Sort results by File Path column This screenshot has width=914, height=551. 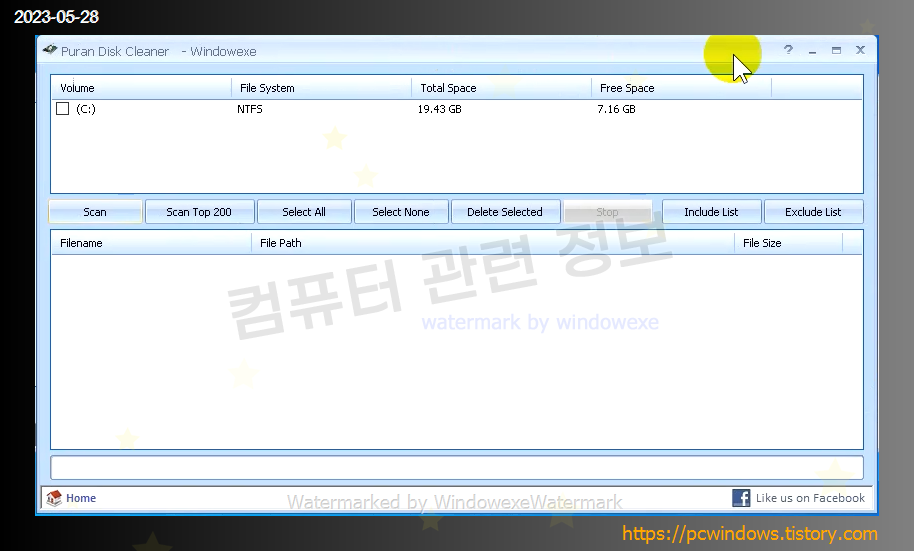point(493,243)
